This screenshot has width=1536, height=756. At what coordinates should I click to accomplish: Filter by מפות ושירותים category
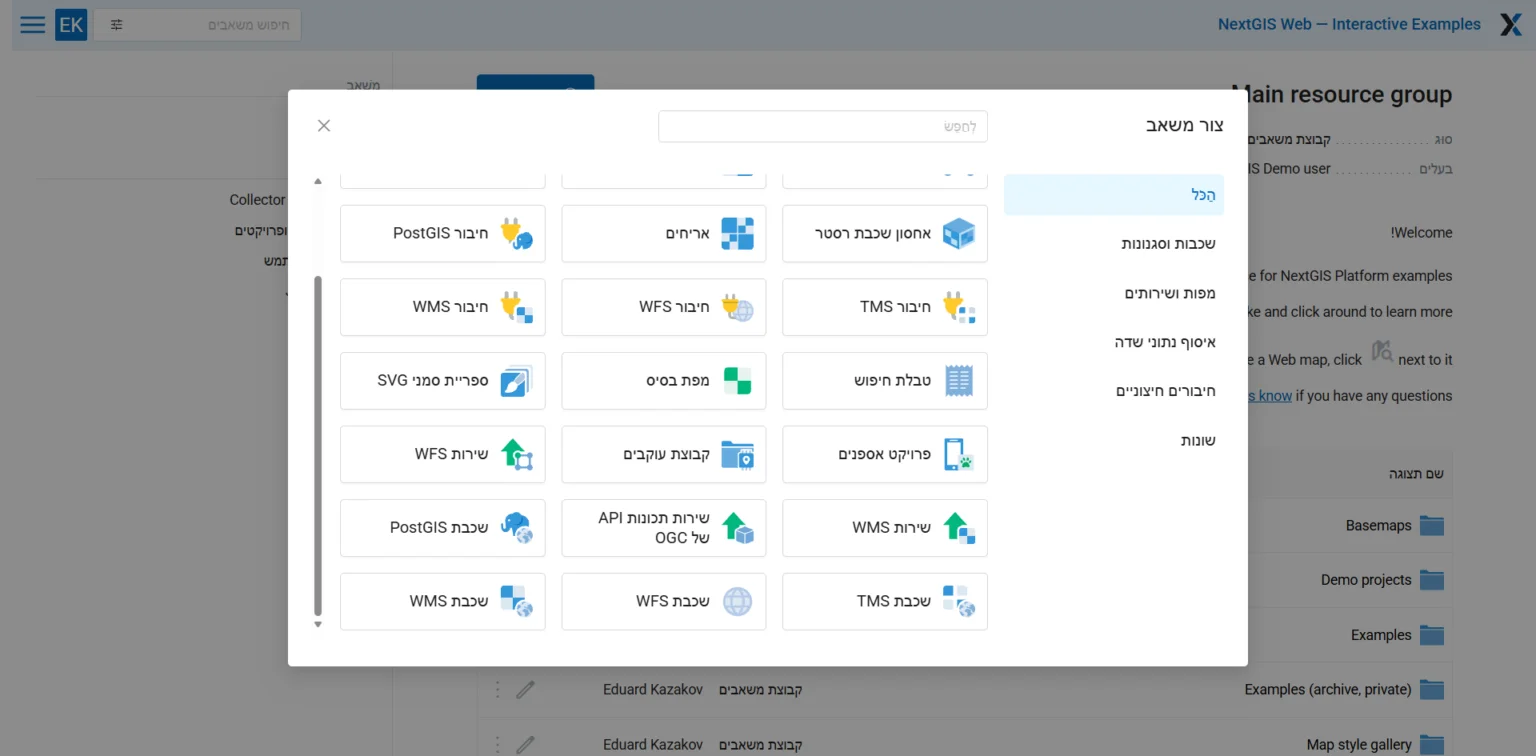coord(1114,293)
